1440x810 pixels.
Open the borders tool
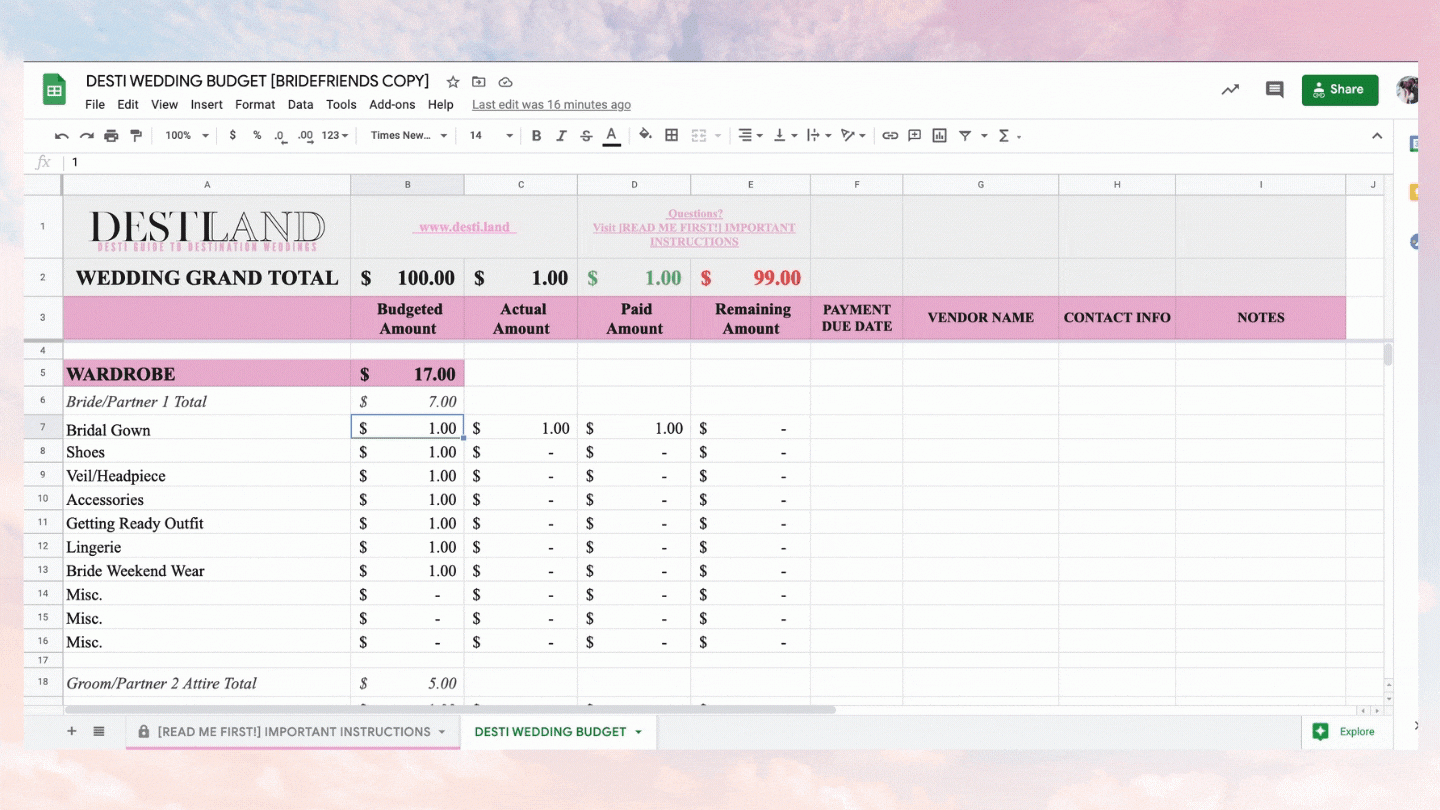672,135
